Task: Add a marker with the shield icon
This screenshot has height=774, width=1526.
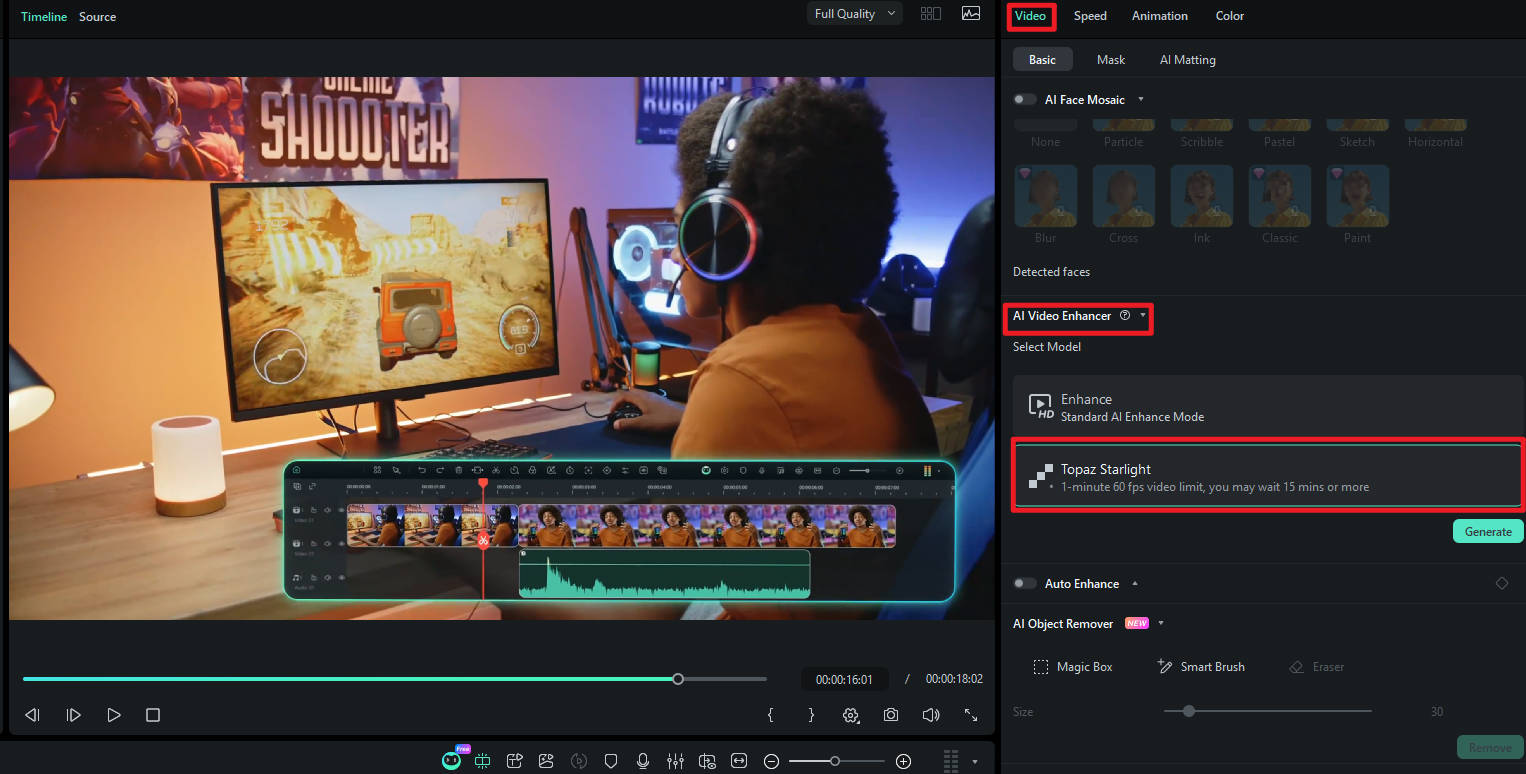Action: [x=610, y=761]
